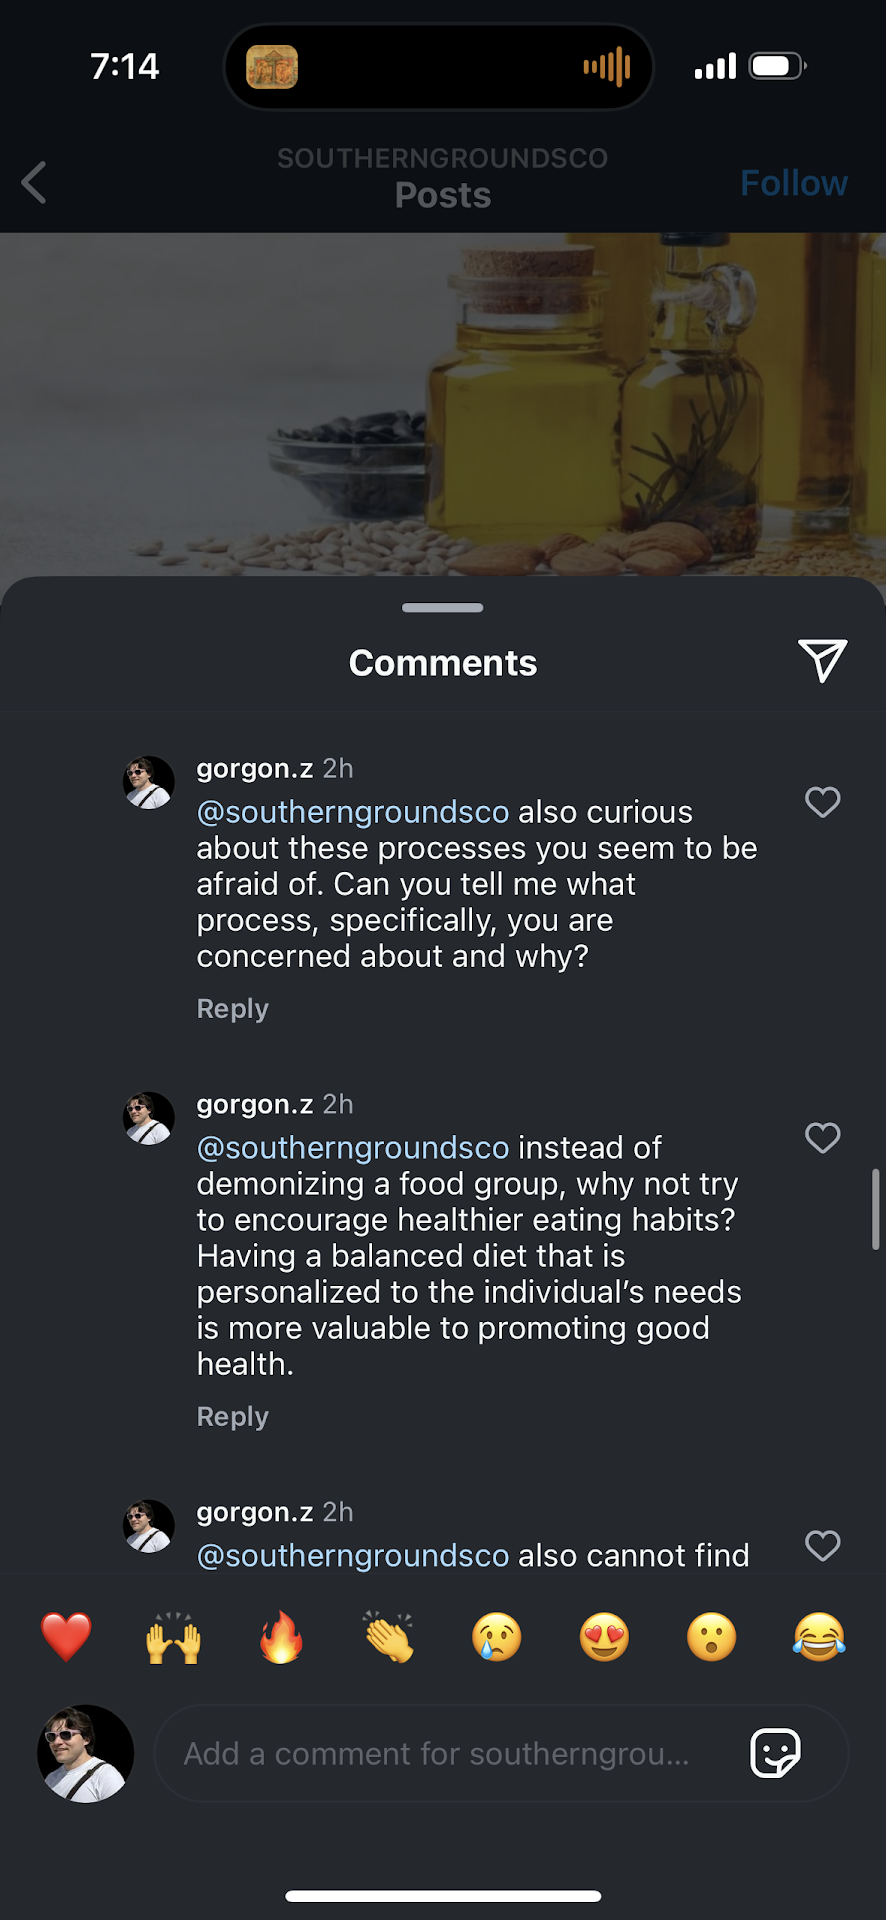This screenshot has height=1920, width=886.
Task: Tap the comments sheet drag handle
Action: [x=442, y=608]
